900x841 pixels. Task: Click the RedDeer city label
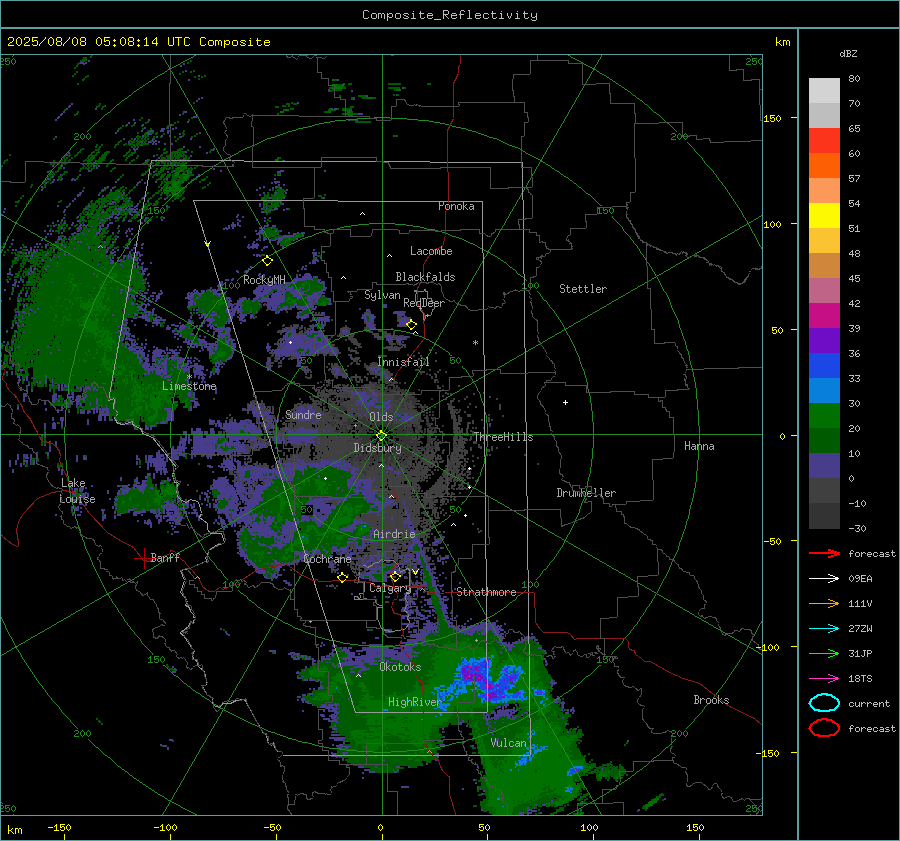click(x=424, y=303)
